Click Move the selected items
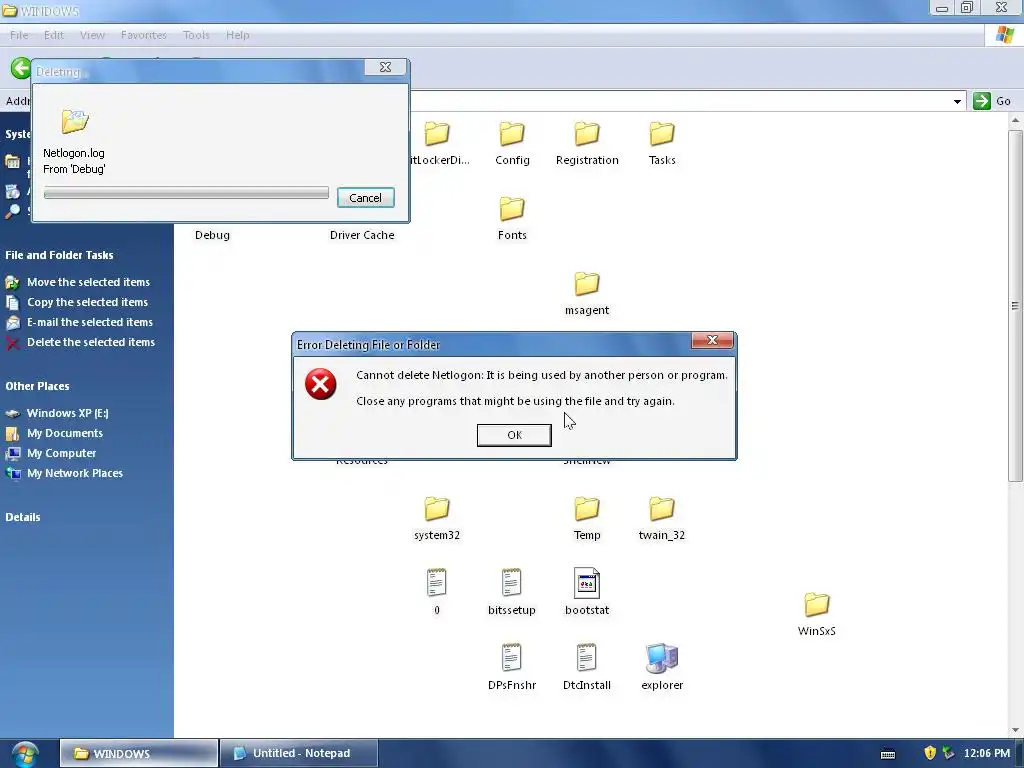This screenshot has height=768, width=1024. pos(88,282)
